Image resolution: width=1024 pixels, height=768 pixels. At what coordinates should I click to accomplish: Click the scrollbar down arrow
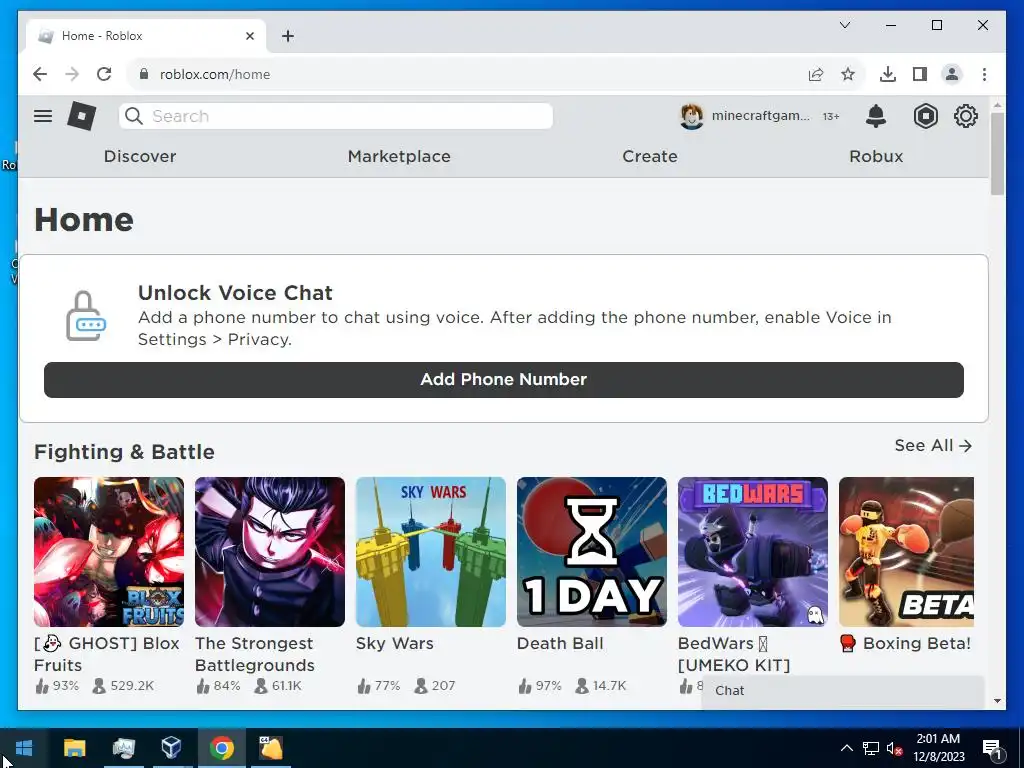point(997,701)
